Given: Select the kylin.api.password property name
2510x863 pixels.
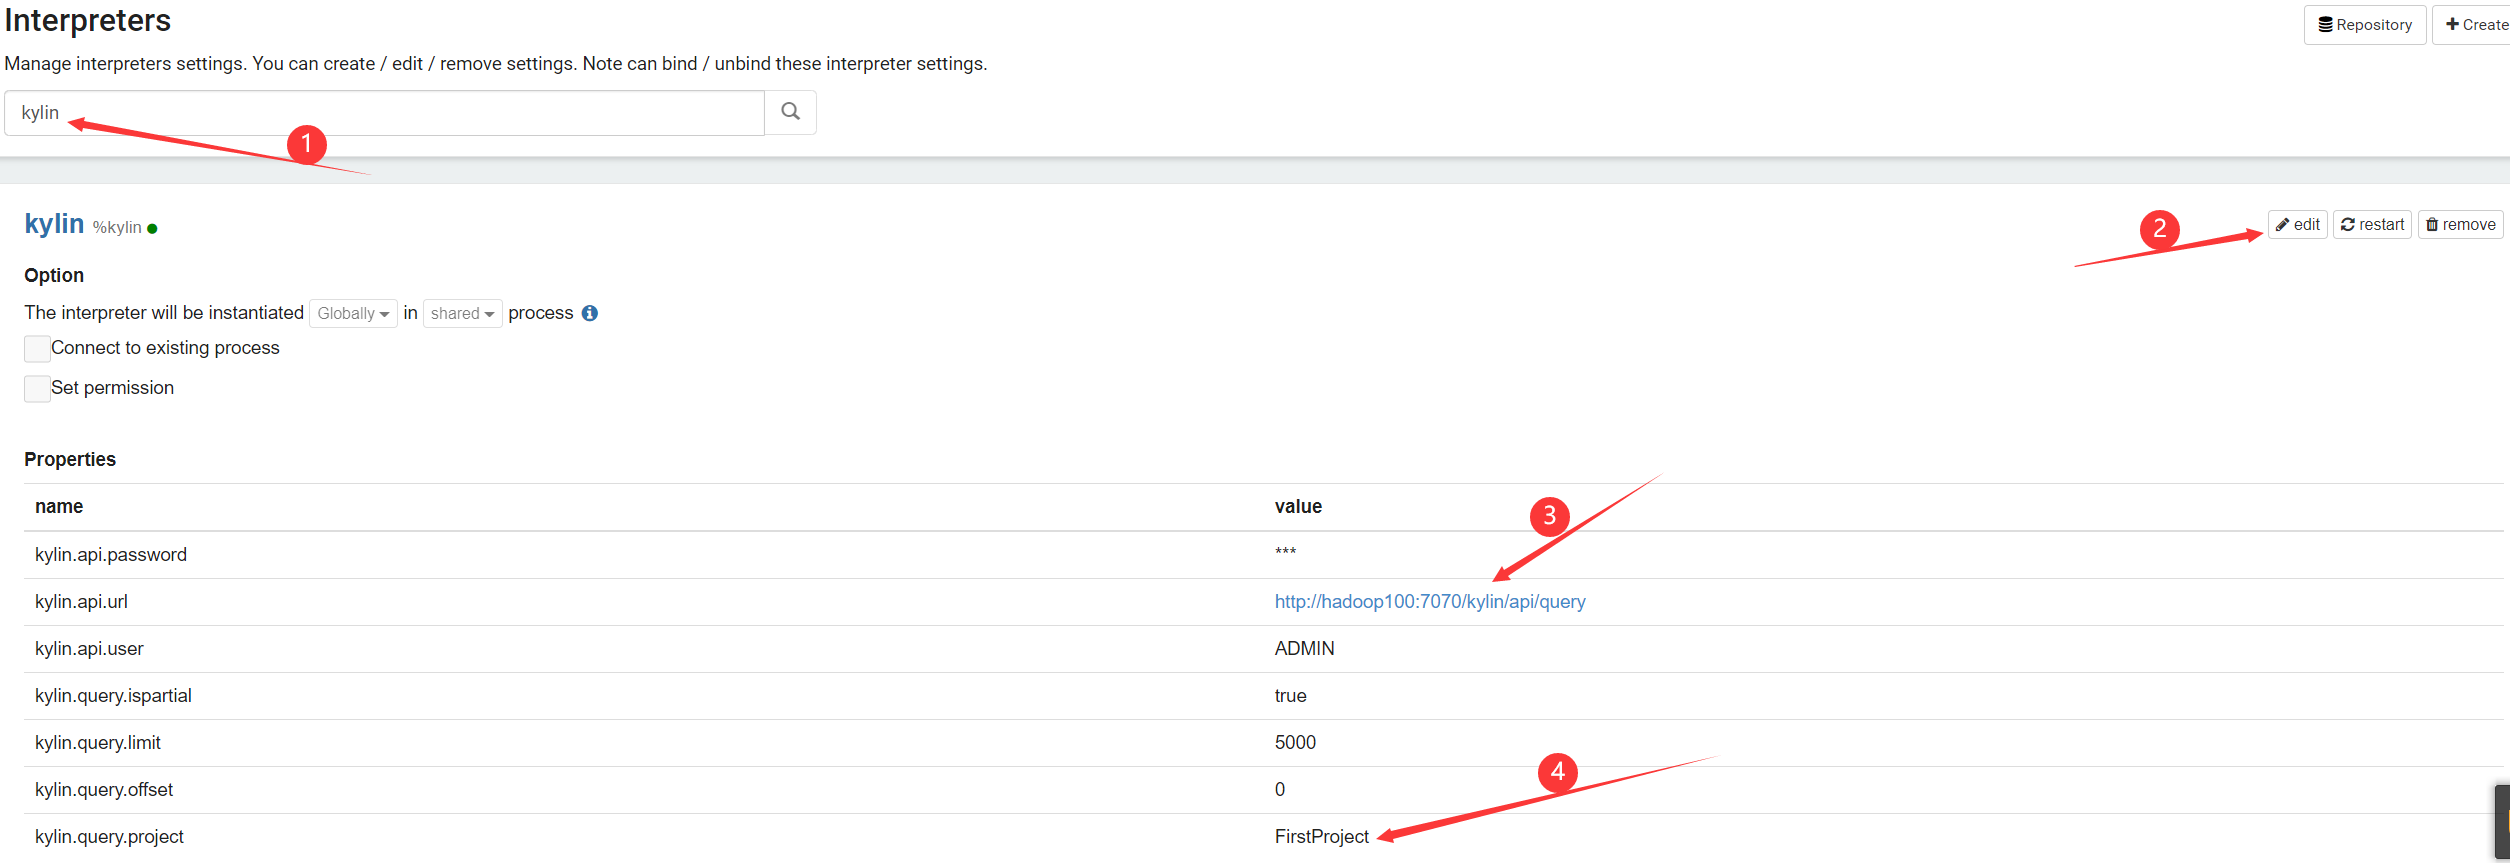Looking at the screenshot, I should tap(111, 554).
